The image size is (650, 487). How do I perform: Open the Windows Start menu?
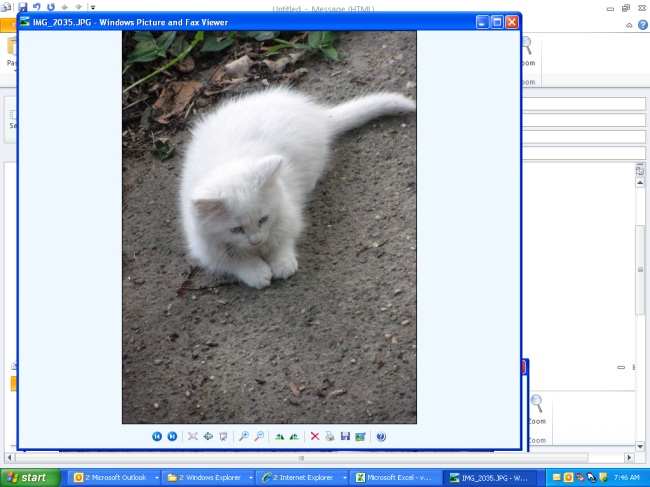30,478
